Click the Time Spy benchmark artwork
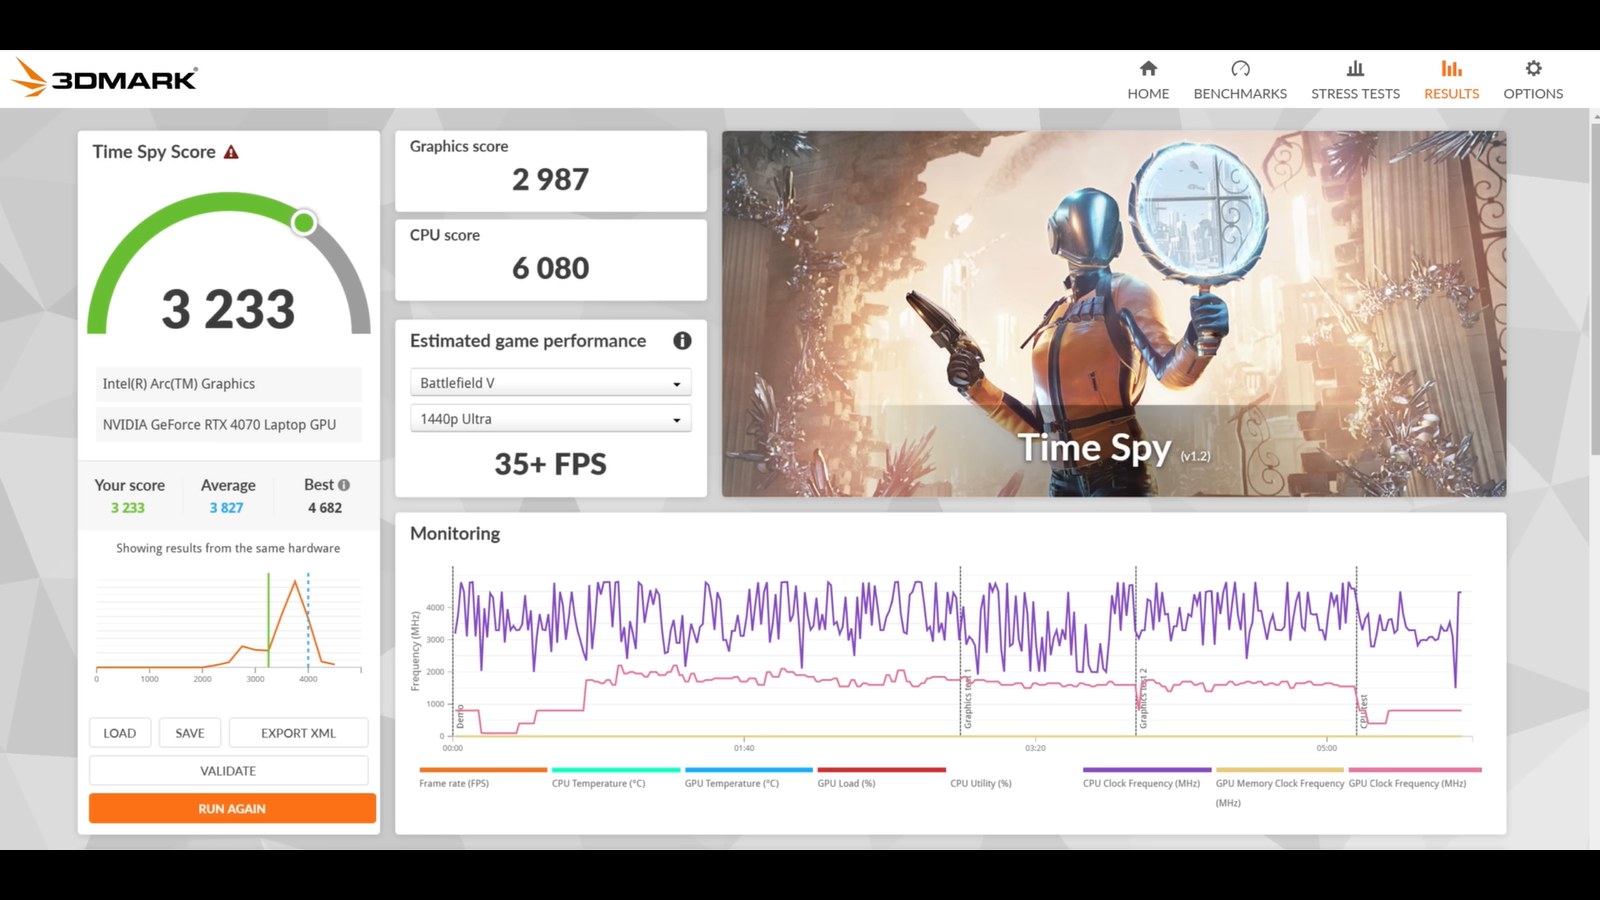The height and width of the screenshot is (900, 1600). tap(1114, 314)
